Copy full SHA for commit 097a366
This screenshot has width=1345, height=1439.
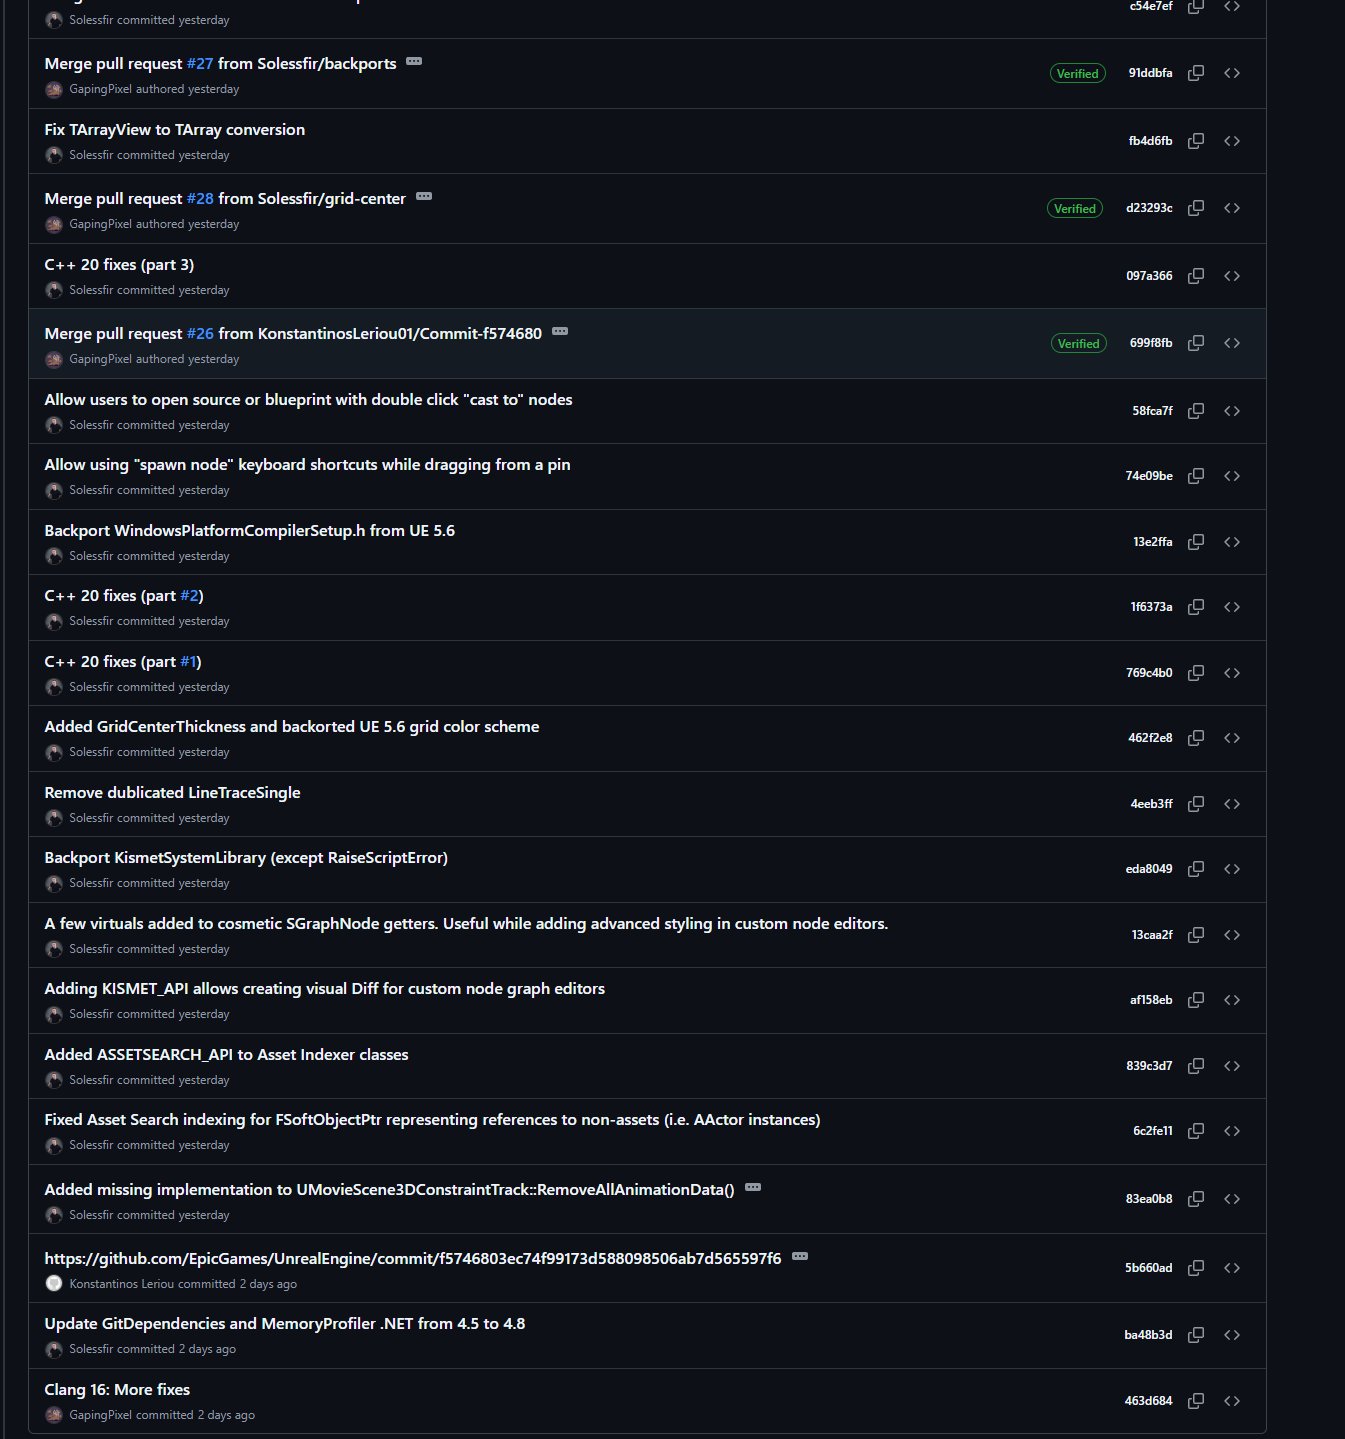pyautogui.click(x=1195, y=276)
